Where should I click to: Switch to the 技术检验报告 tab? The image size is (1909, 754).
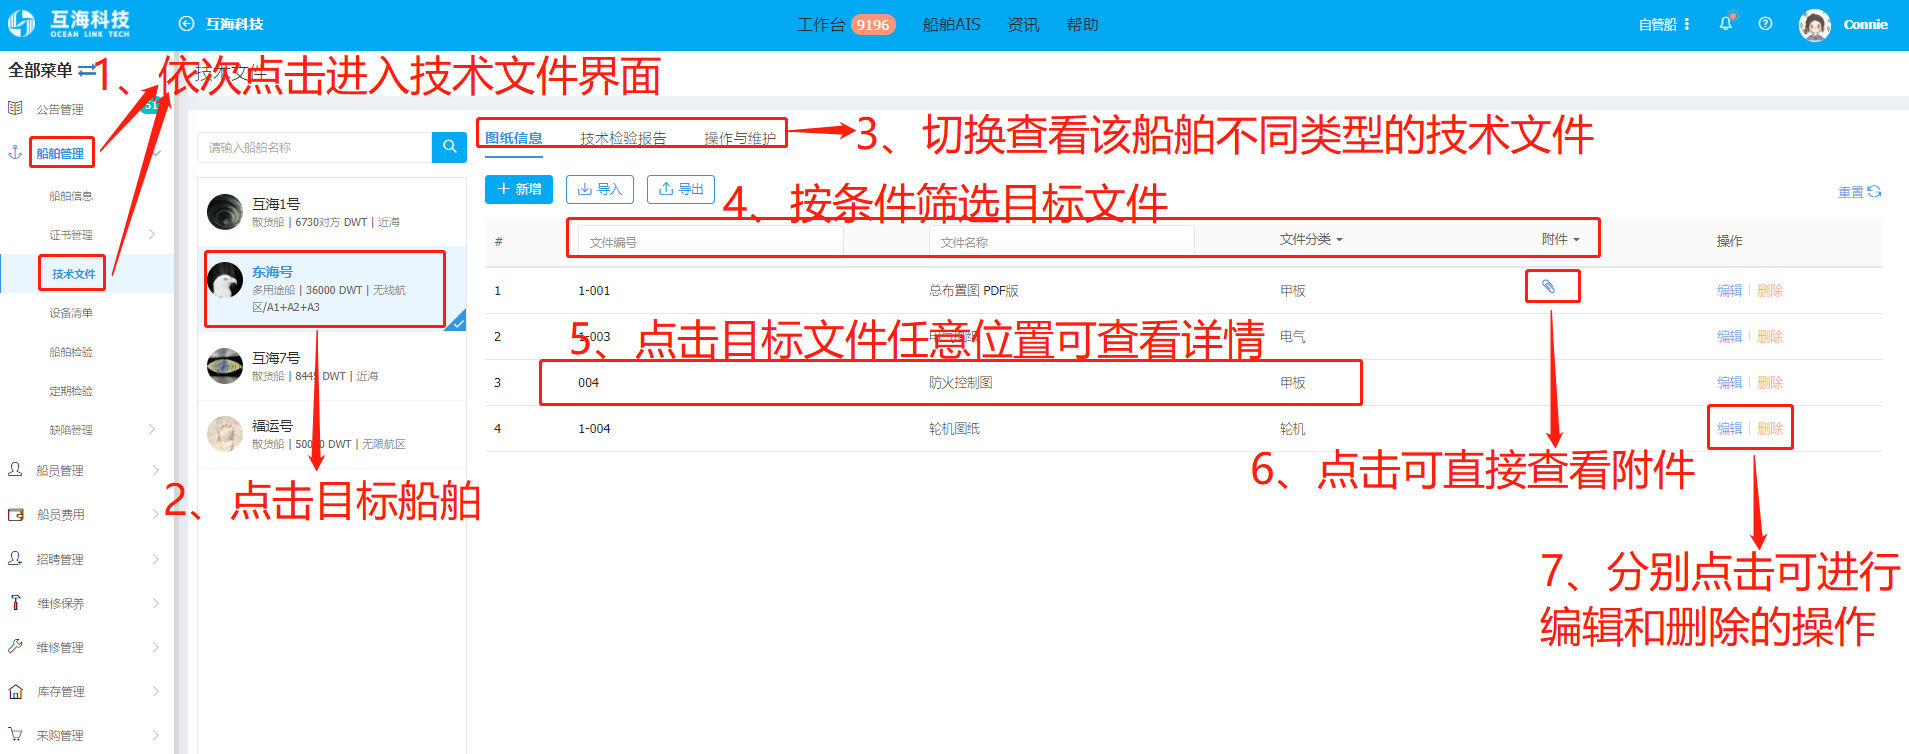623,138
